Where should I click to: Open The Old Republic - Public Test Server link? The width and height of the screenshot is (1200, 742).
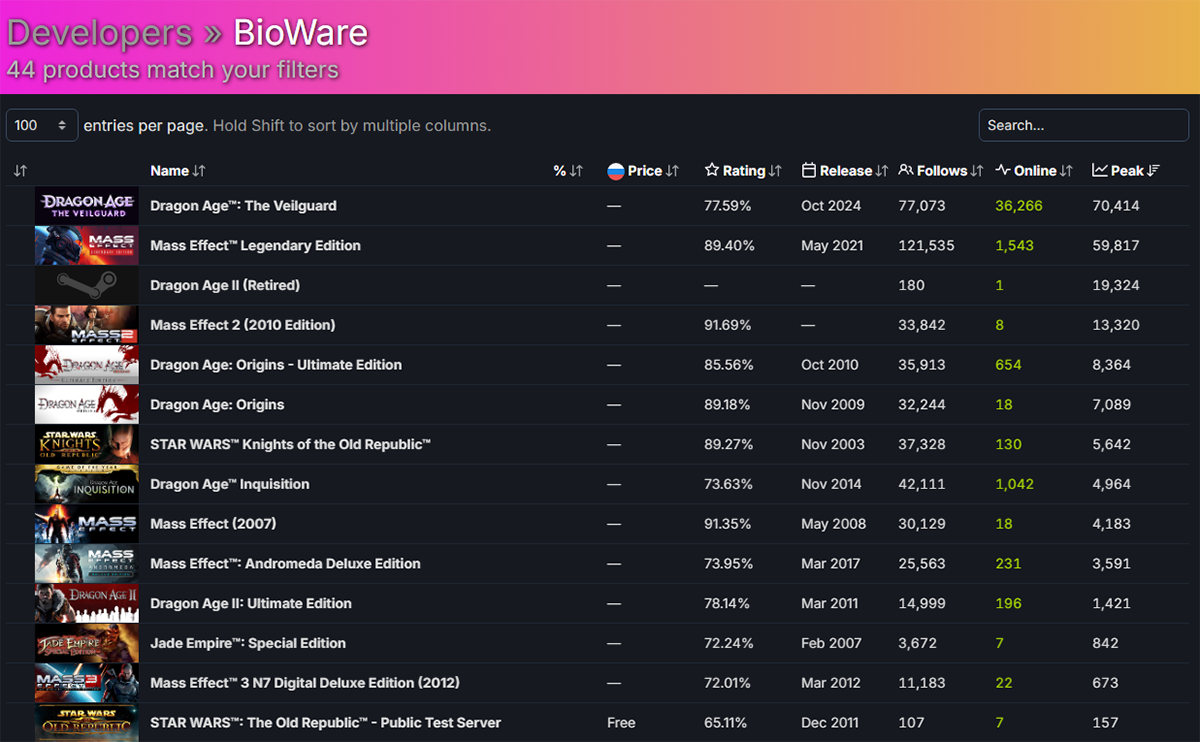tap(325, 723)
